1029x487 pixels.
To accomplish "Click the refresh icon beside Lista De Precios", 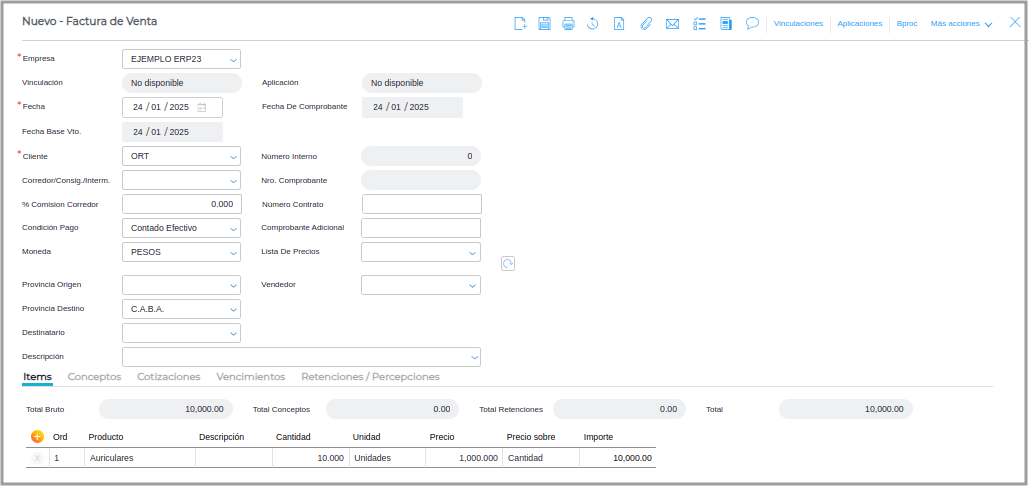I will tap(508, 263).
